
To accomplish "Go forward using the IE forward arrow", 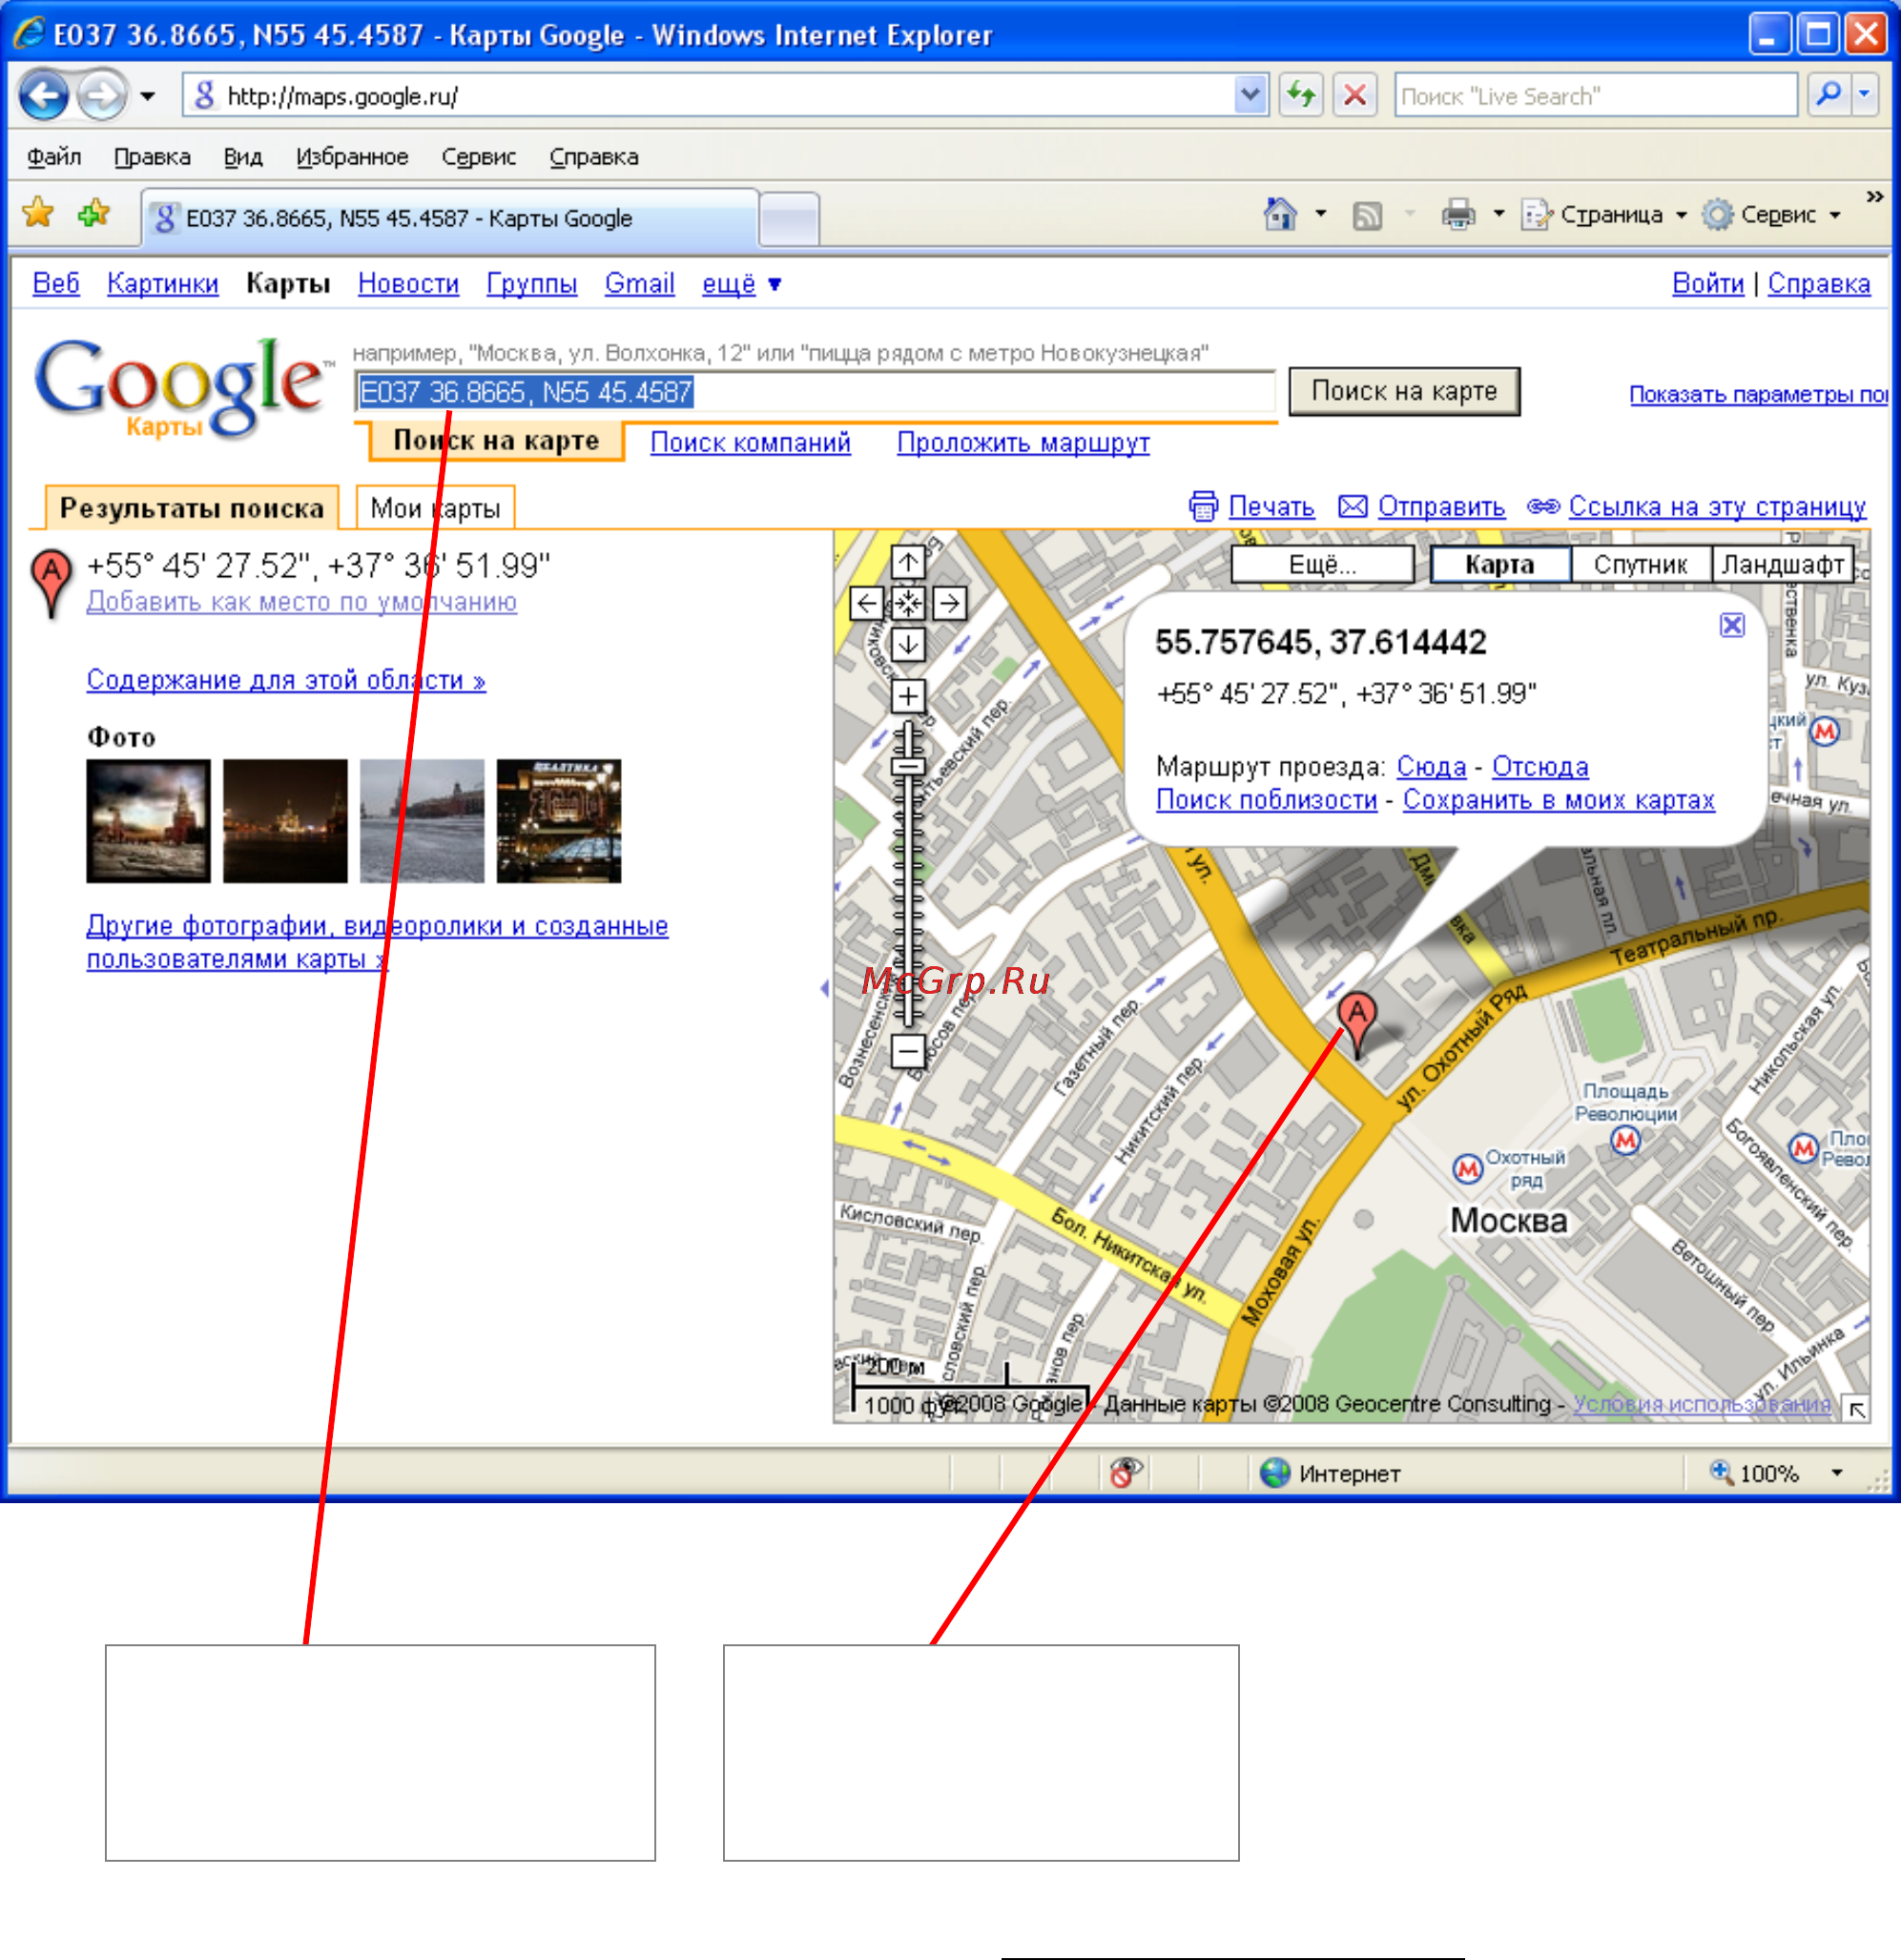I will point(102,97).
